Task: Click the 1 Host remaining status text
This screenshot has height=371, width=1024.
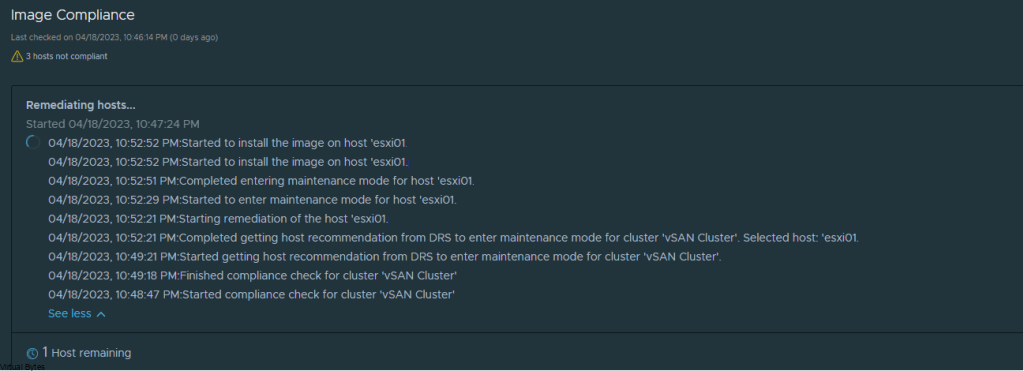Action: [x=87, y=353]
